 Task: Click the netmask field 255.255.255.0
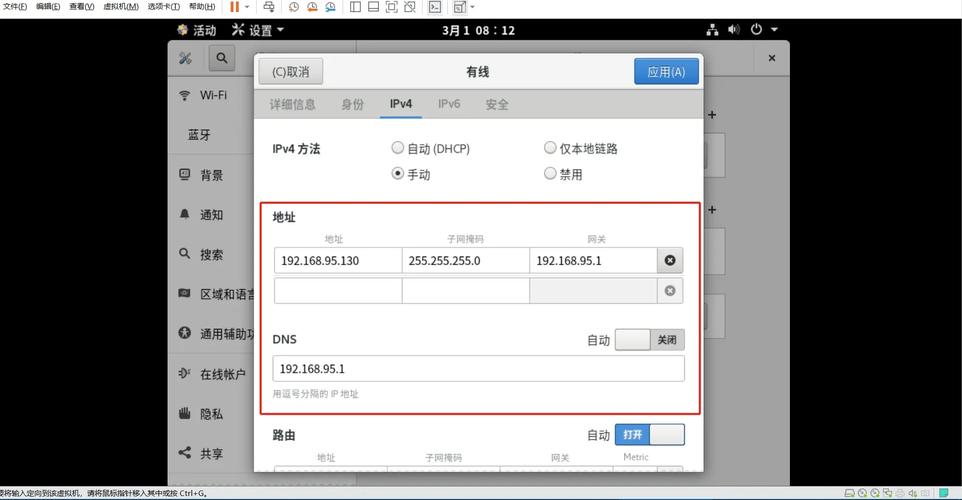pyautogui.click(x=466, y=261)
